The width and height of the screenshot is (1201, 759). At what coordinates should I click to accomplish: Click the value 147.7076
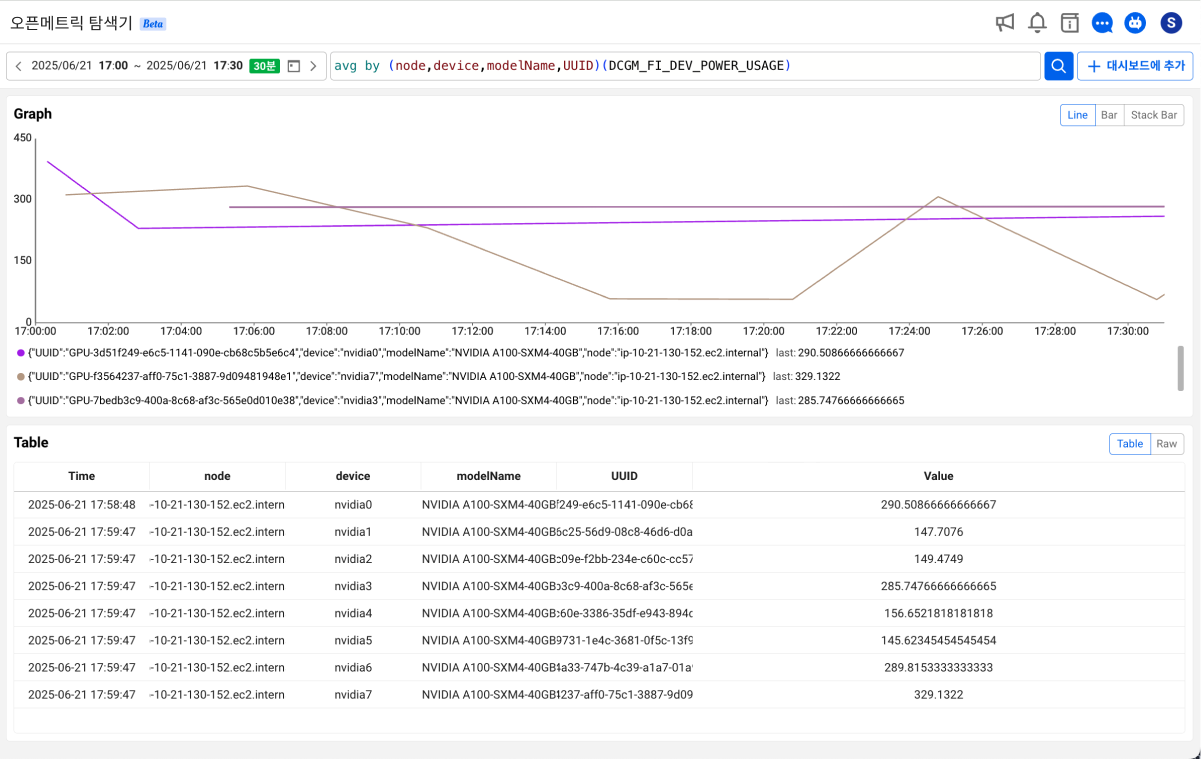pos(939,532)
